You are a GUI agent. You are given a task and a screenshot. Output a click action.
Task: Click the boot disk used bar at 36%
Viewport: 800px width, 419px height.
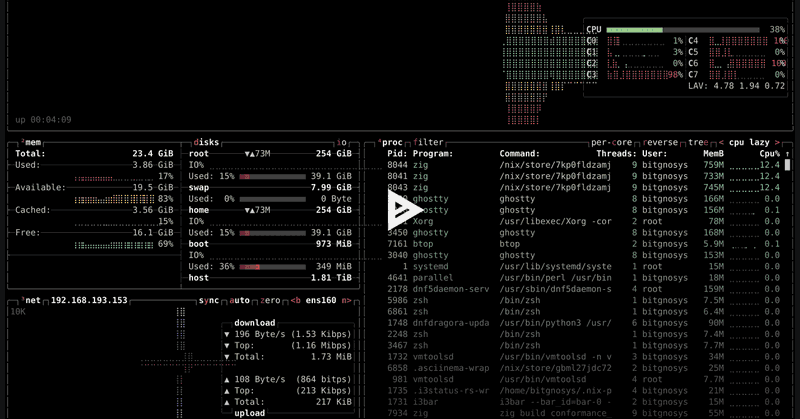coord(272,266)
